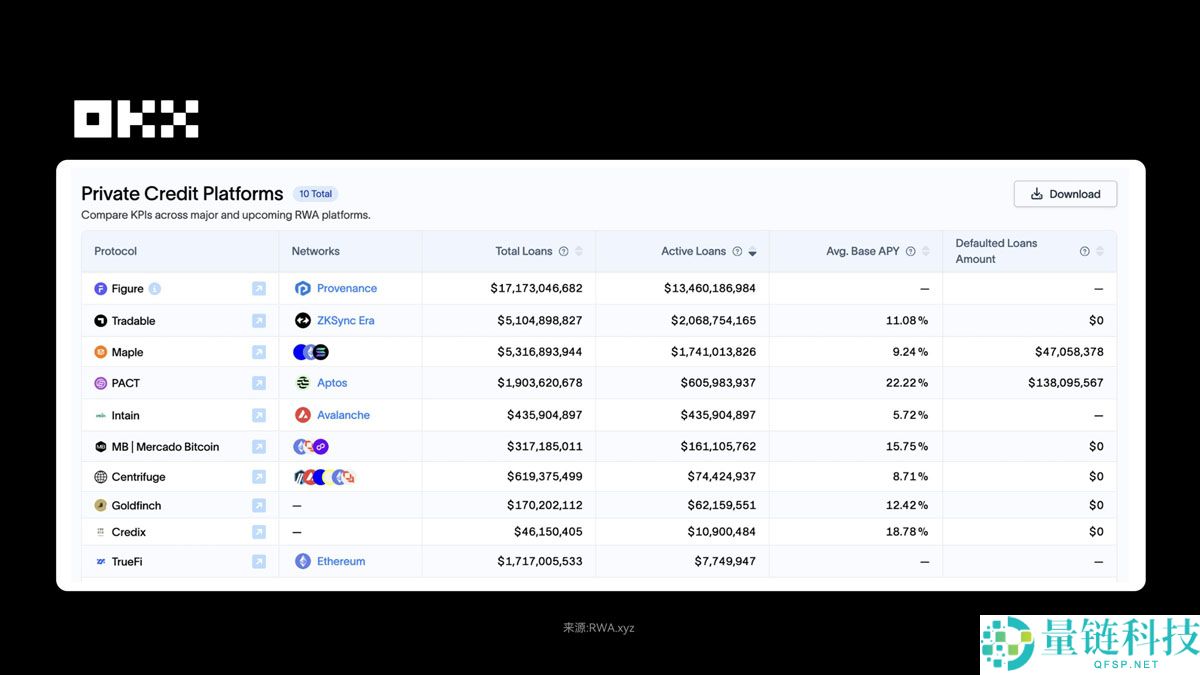This screenshot has height=675, width=1200.
Task: Click the external link icon for TrueFi
Action: (x=259, y=562)
